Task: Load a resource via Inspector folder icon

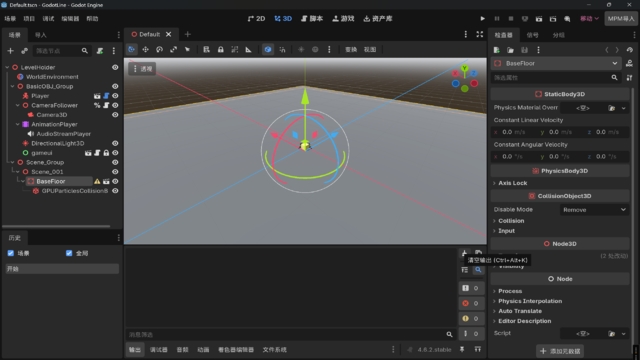Action: click(511, 50)
